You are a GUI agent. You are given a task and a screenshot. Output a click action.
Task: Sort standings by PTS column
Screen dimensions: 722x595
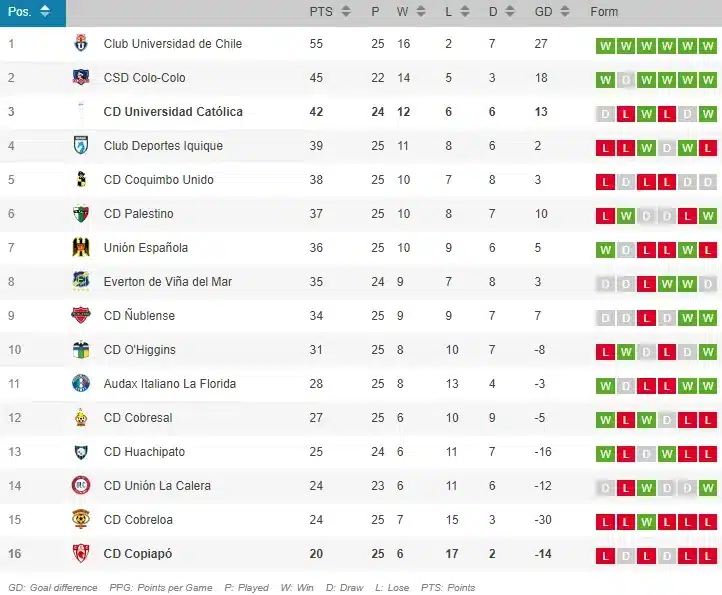[x=329, y=12]
